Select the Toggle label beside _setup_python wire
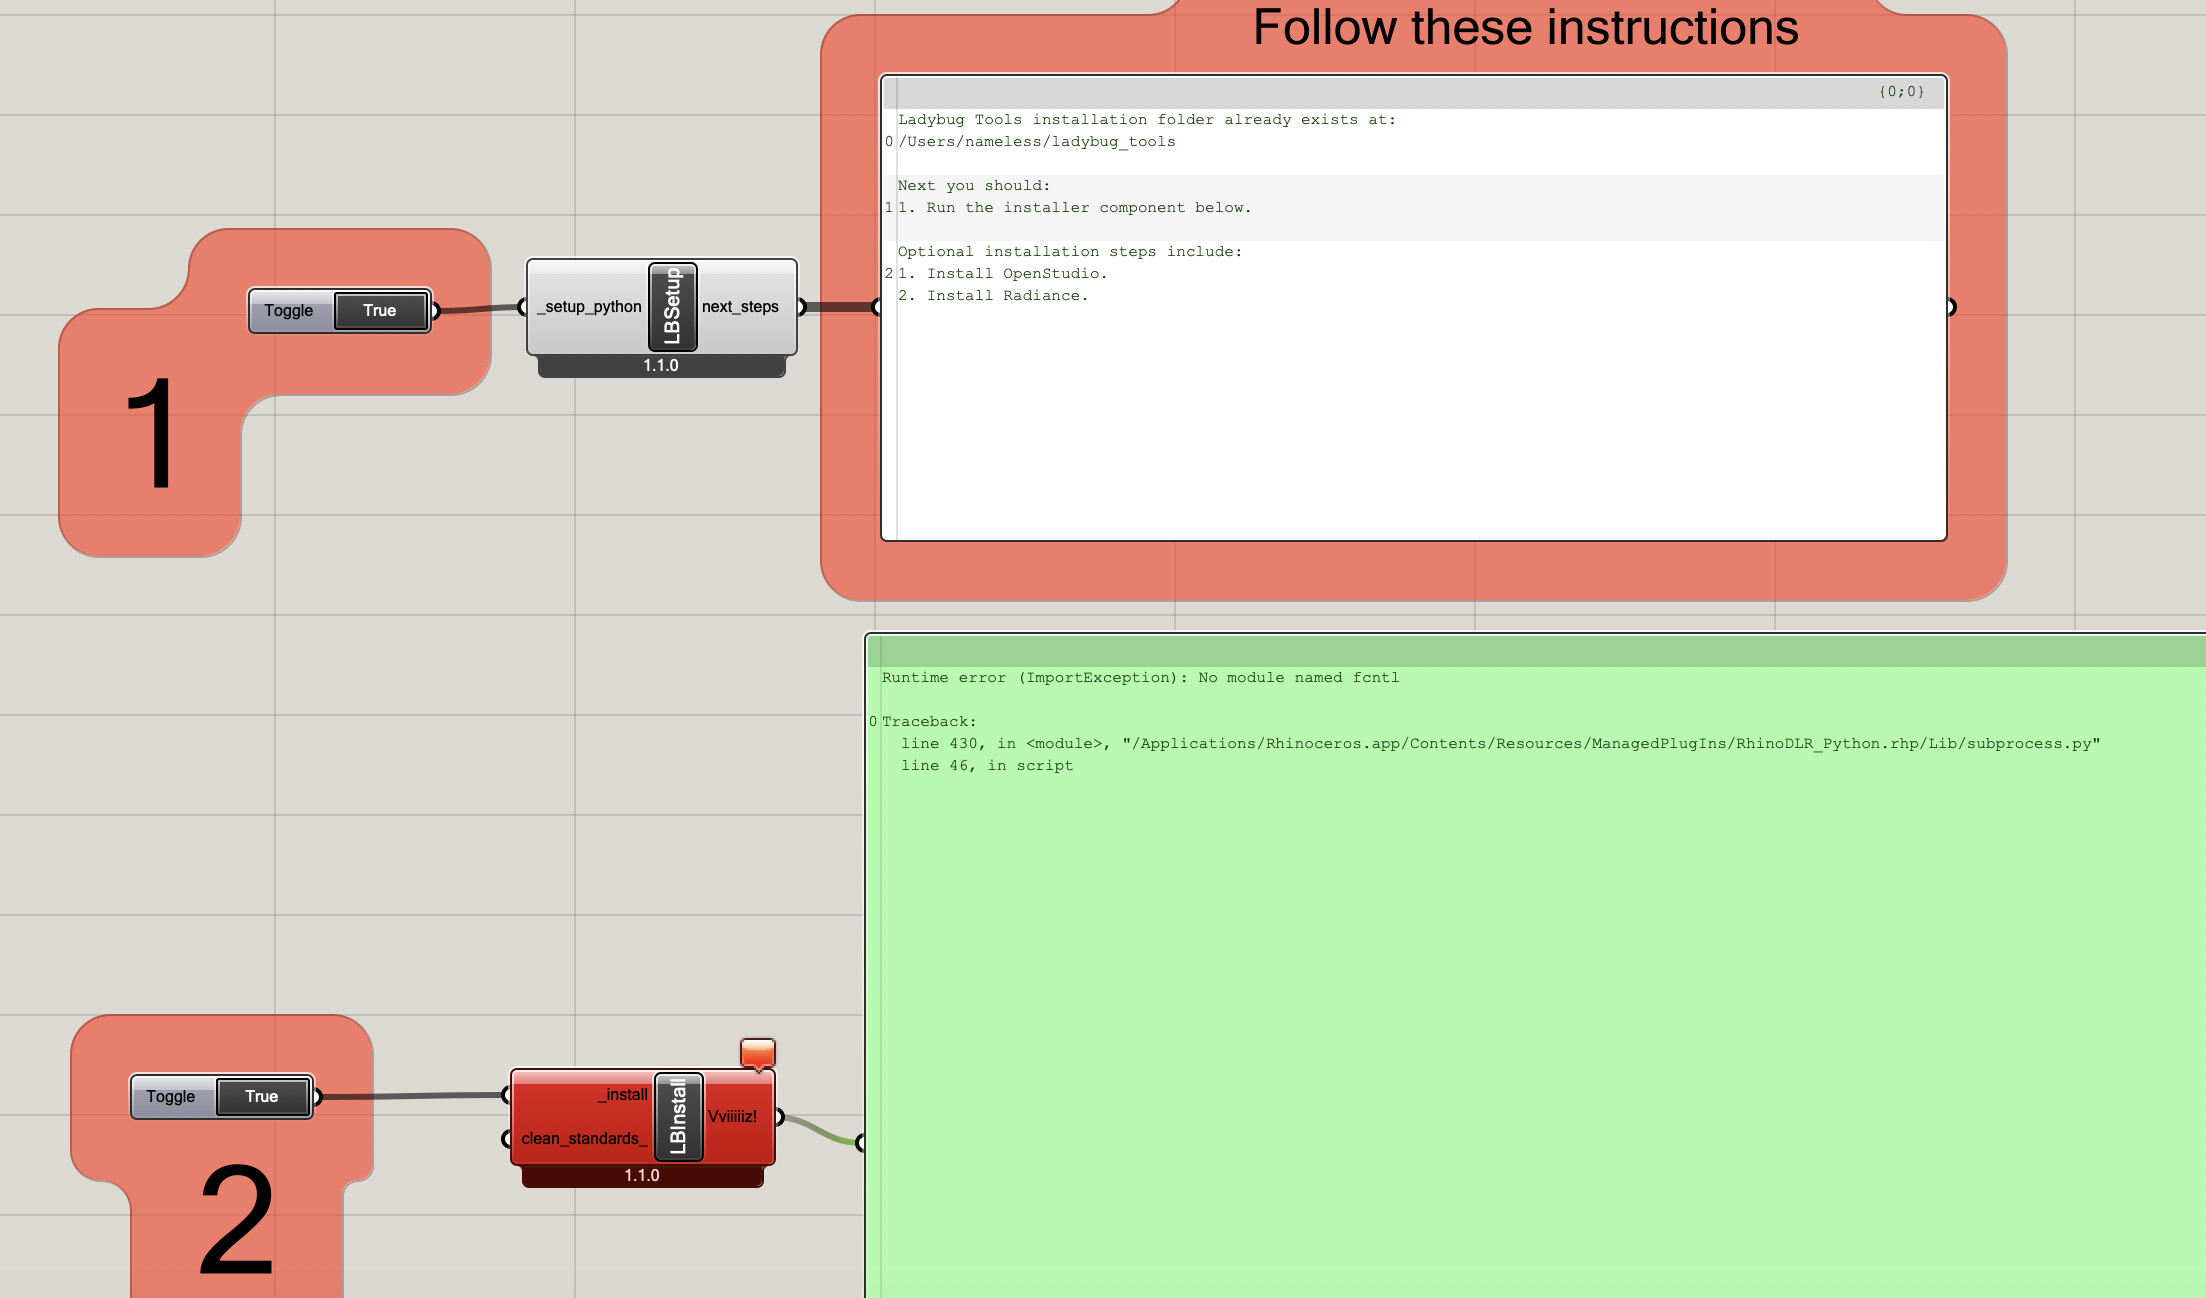Image resolution: width=2206 pixels, height=1298 pixels. 289,310
